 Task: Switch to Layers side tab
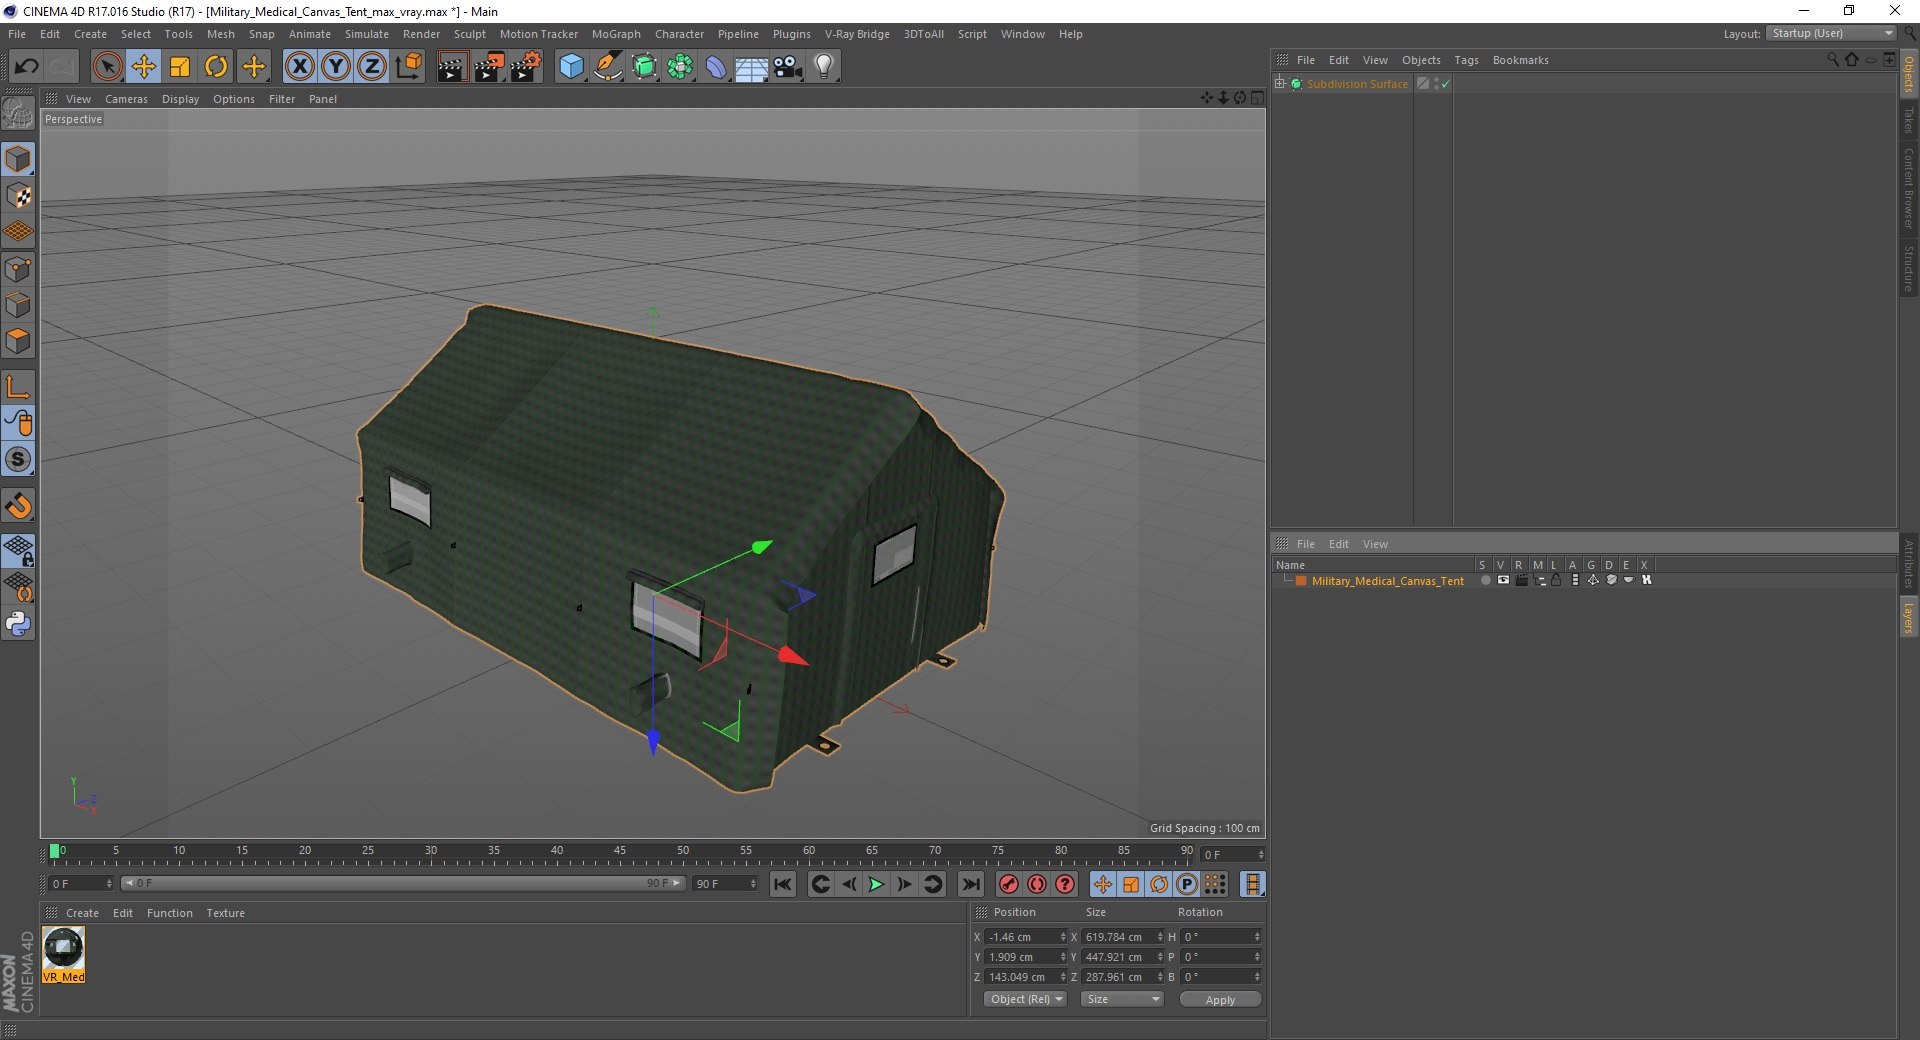click(1908, 617)
